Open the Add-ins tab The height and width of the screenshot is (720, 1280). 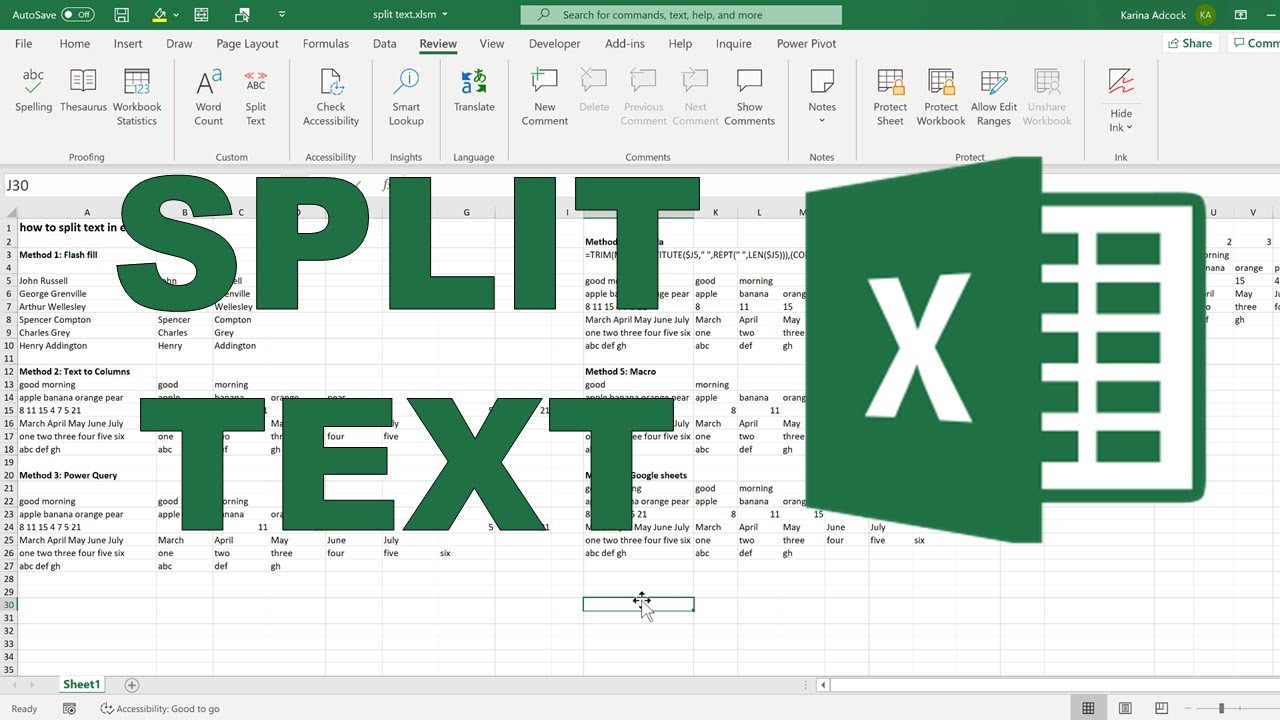625,44
